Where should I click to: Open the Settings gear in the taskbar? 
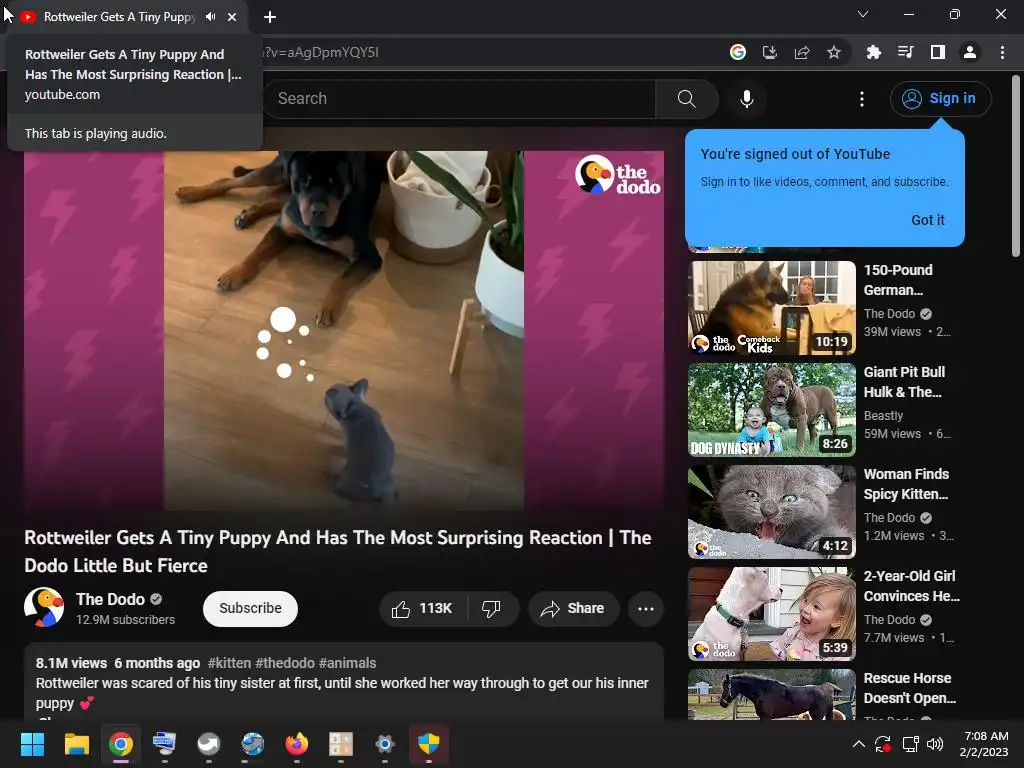pos(385,744)
